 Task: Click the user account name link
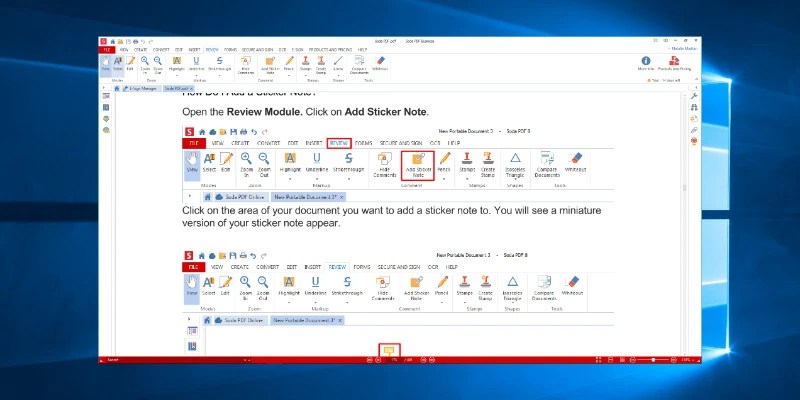click(684, 48)
